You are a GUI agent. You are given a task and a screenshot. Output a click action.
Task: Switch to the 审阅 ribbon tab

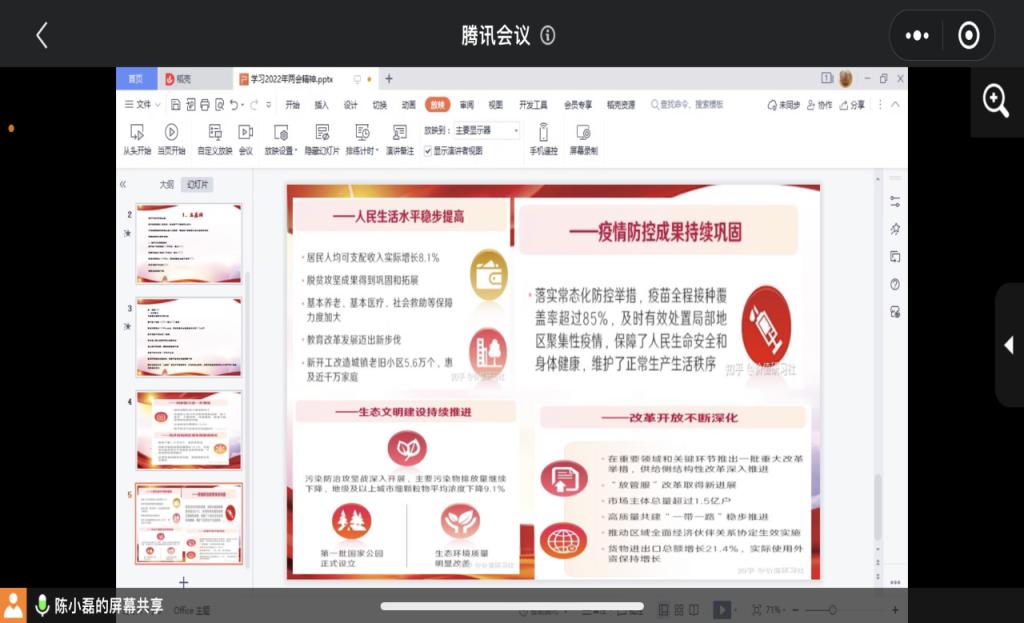click(x=467, y=104)
